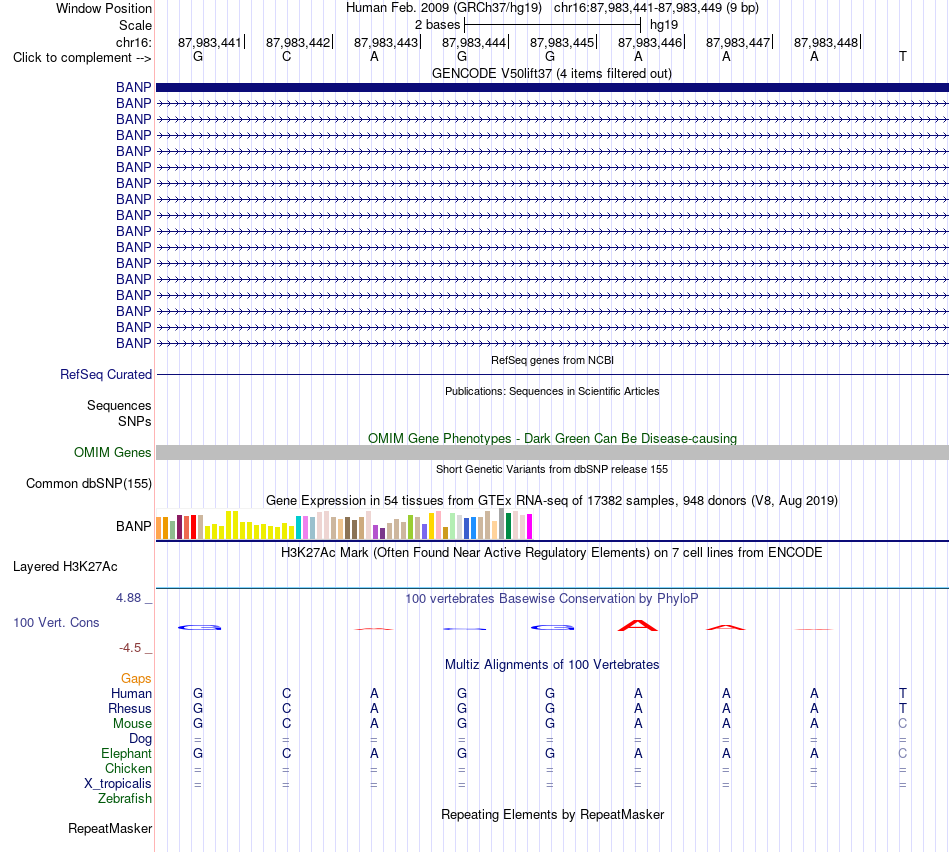Image resolution: width=950 pixels, height=852 pixels.
Task: Select the Mouse species label
Action: click(132, 724)
